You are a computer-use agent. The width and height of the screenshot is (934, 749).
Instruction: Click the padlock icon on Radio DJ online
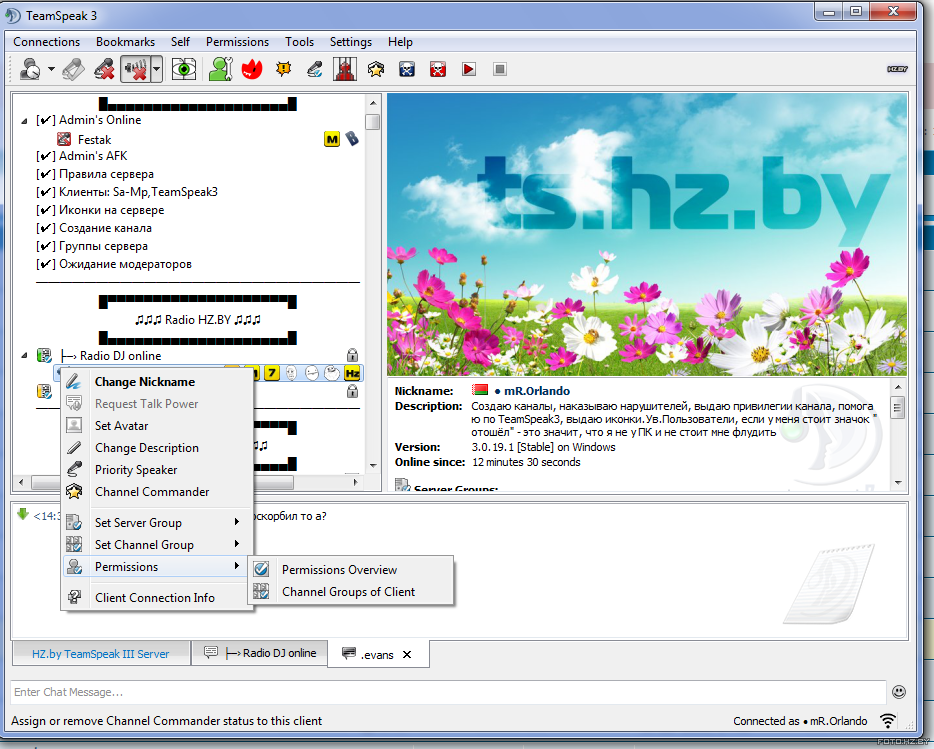click(353, 356)
